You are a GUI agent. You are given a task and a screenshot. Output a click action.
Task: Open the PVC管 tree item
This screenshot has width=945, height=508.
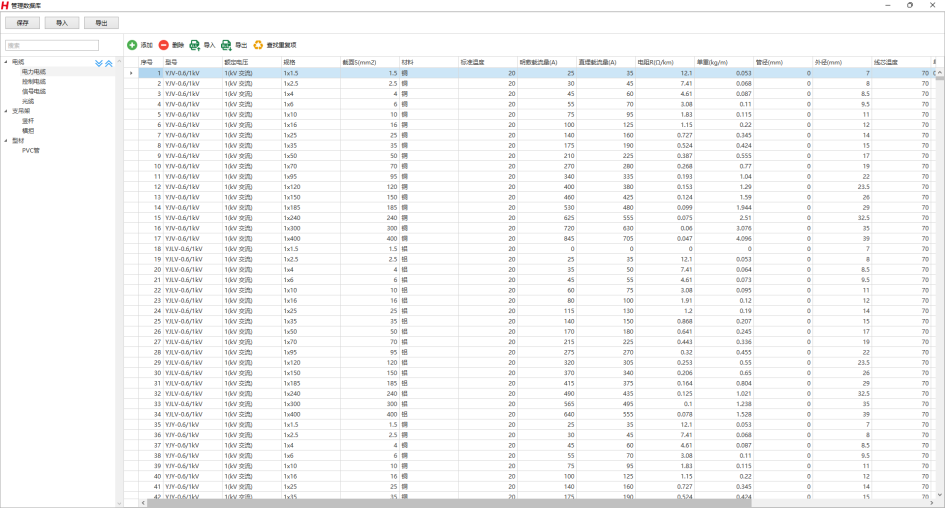tap(31, 151)
